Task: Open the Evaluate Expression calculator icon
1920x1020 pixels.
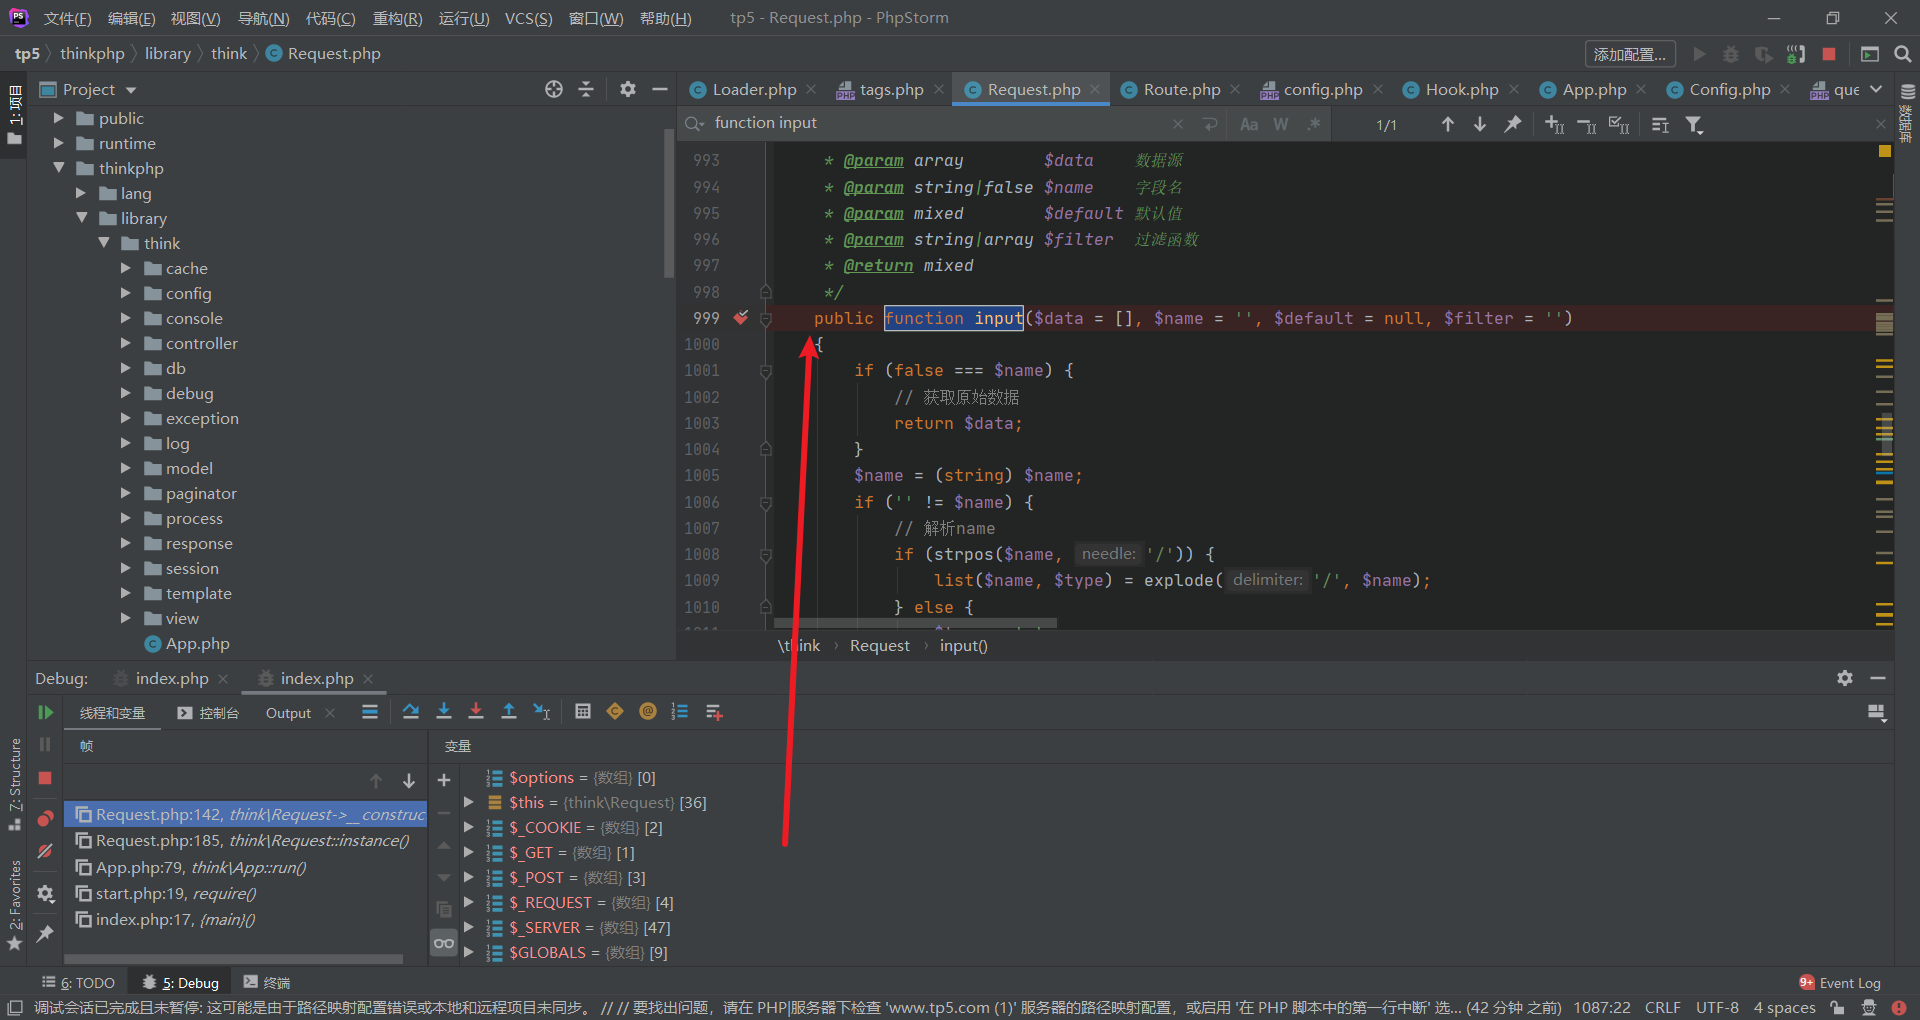Action: pos(584,711)
